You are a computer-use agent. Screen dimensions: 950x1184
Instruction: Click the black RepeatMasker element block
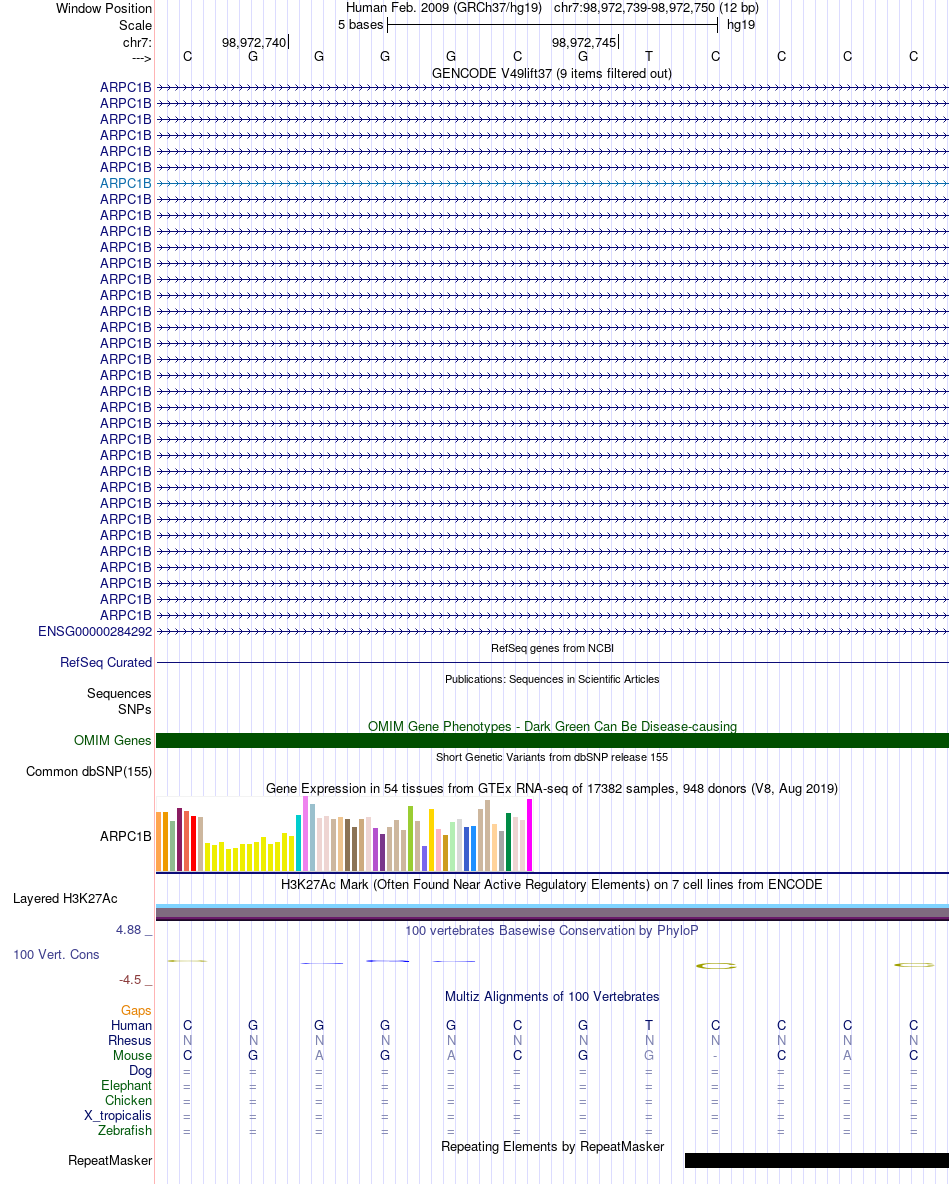(816, 1161)
